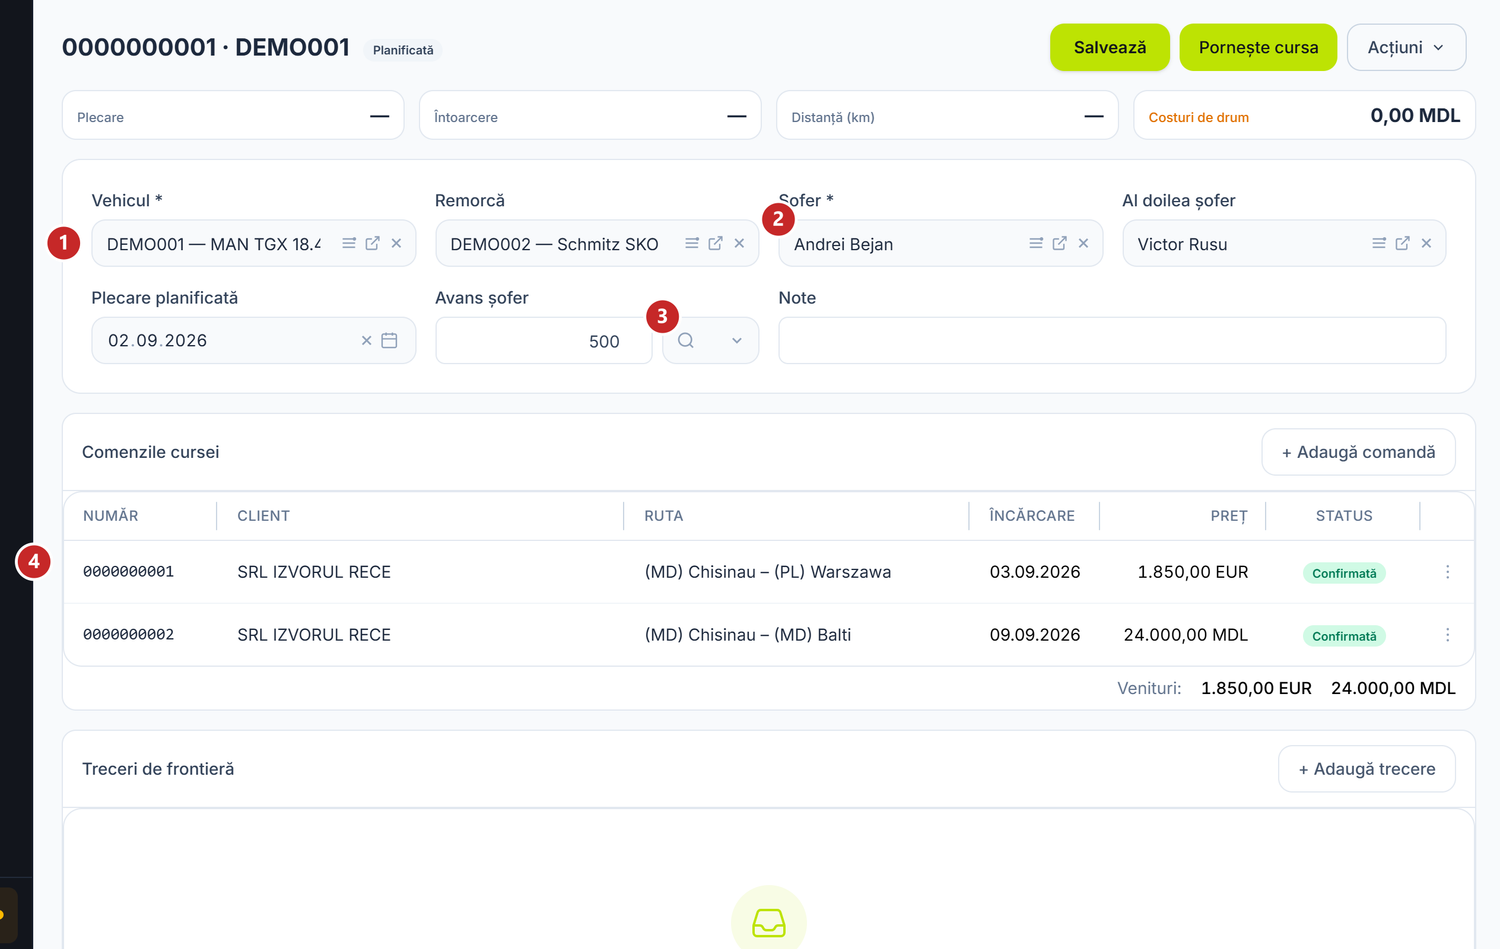Open Victor Rusu's record link icon
Image resolution: width=1500 pixels, height=949 pixels.
(x=1403, y=243)
